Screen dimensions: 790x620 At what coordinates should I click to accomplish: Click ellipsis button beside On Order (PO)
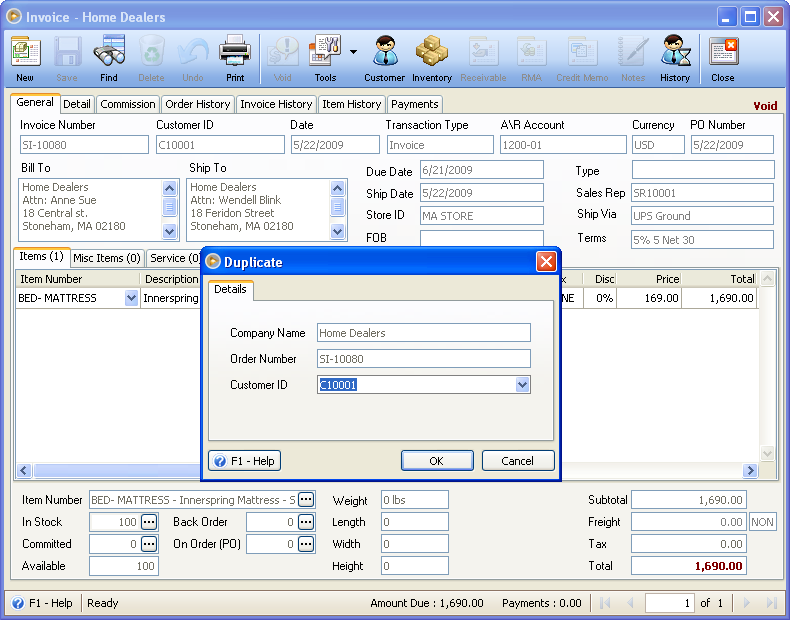306,544
